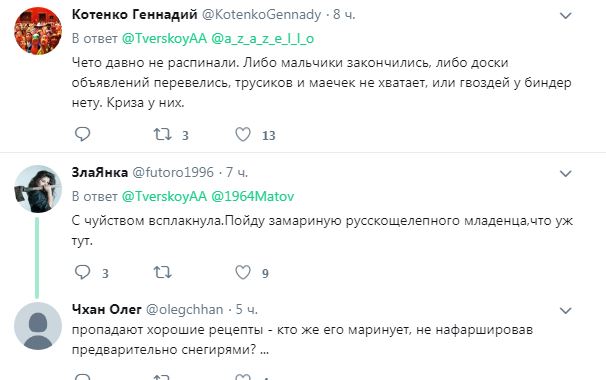Viewport: 606px width, 380px height.
Task: Click reply icon on ЗлаЯнка's tweet
Action: point(82,272)
